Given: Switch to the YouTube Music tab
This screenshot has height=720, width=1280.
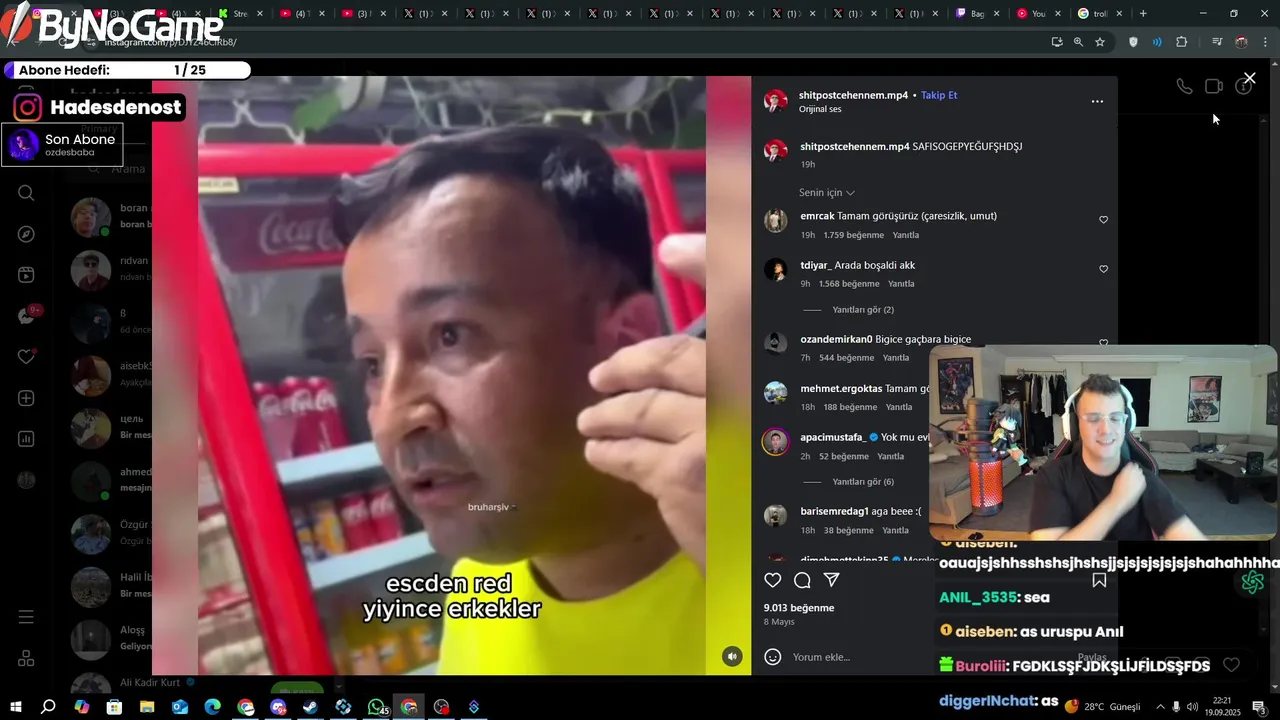Looking at the screenshot, I should (1031, 14).
